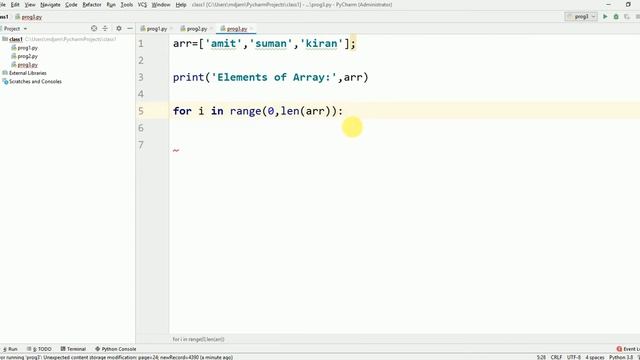This screenshot has height=360, width=640.
Task: Restore down the PyCharm window
Action: click(628, 5)
